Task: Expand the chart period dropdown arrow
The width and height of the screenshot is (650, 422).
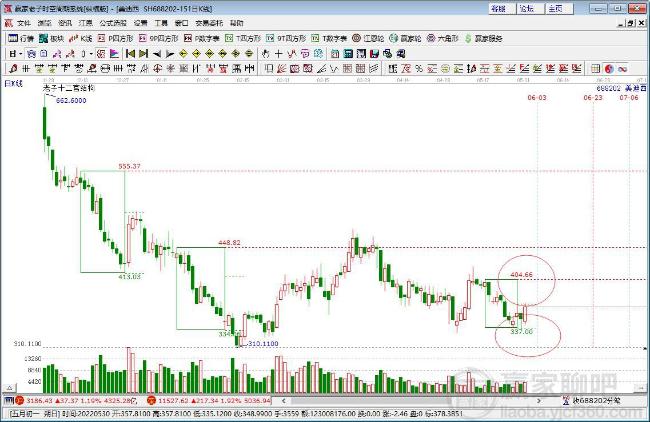Action: pos(20,54)
